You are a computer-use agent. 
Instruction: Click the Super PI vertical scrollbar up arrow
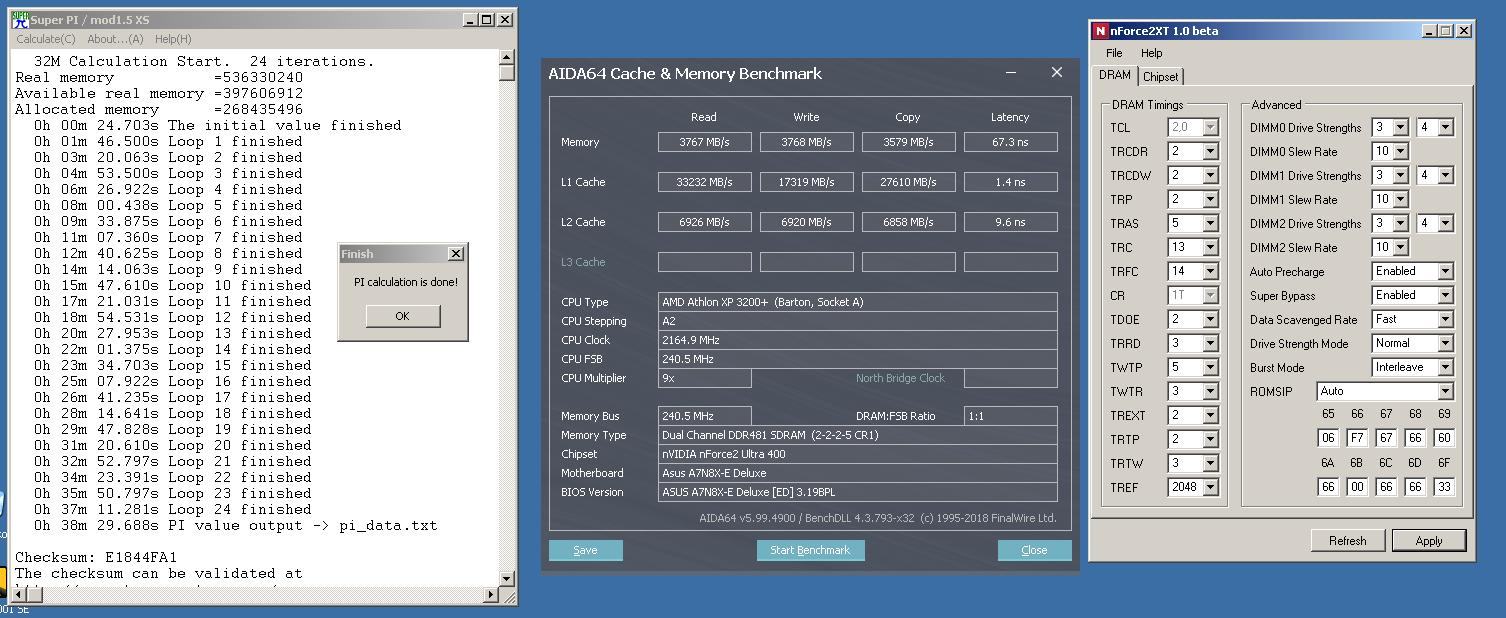[x=507, y=57]
